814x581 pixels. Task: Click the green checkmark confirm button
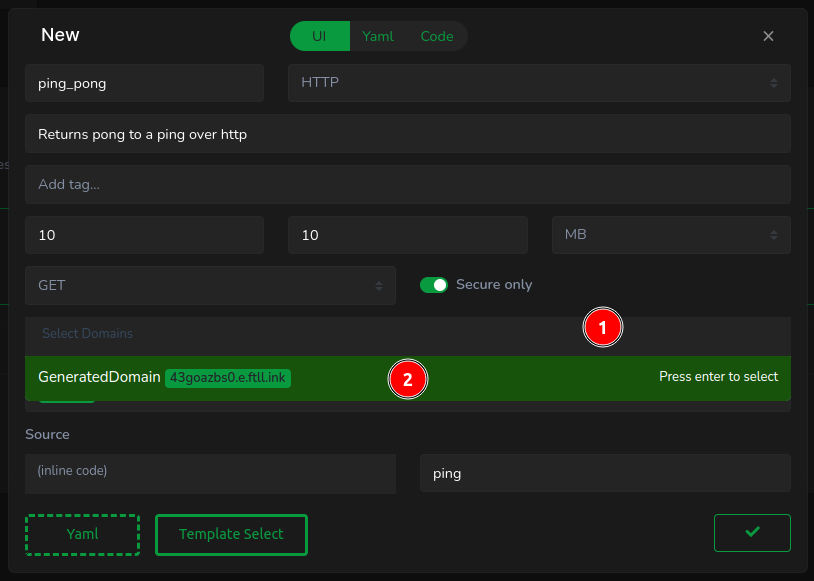[x=752, y=533]
